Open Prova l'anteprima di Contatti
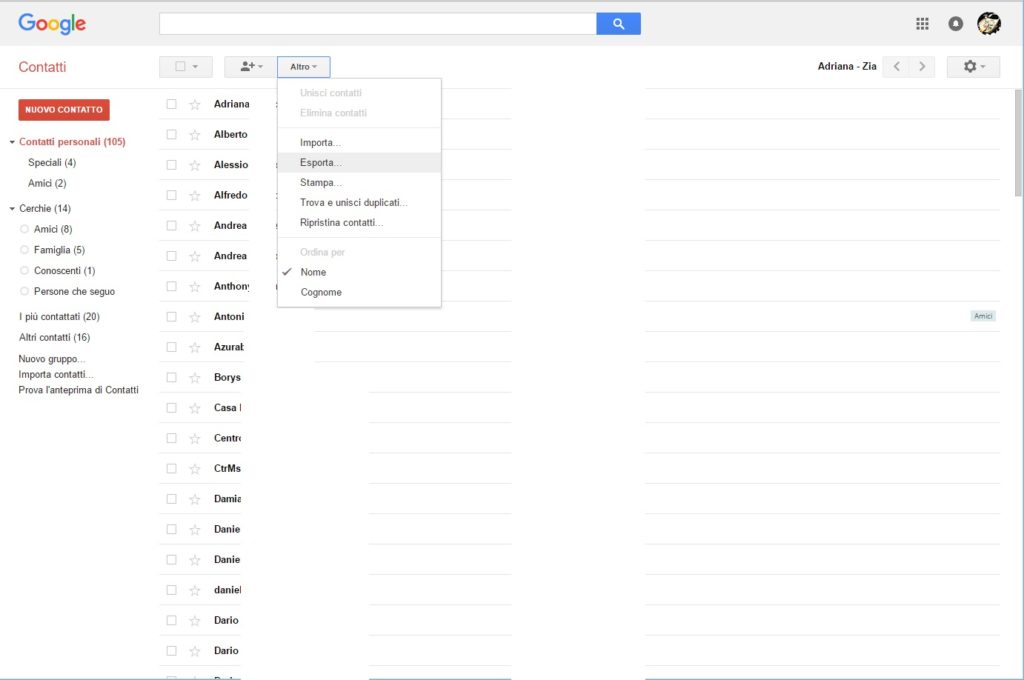Screen dimensions: 1024x680 tap(77, 390)
